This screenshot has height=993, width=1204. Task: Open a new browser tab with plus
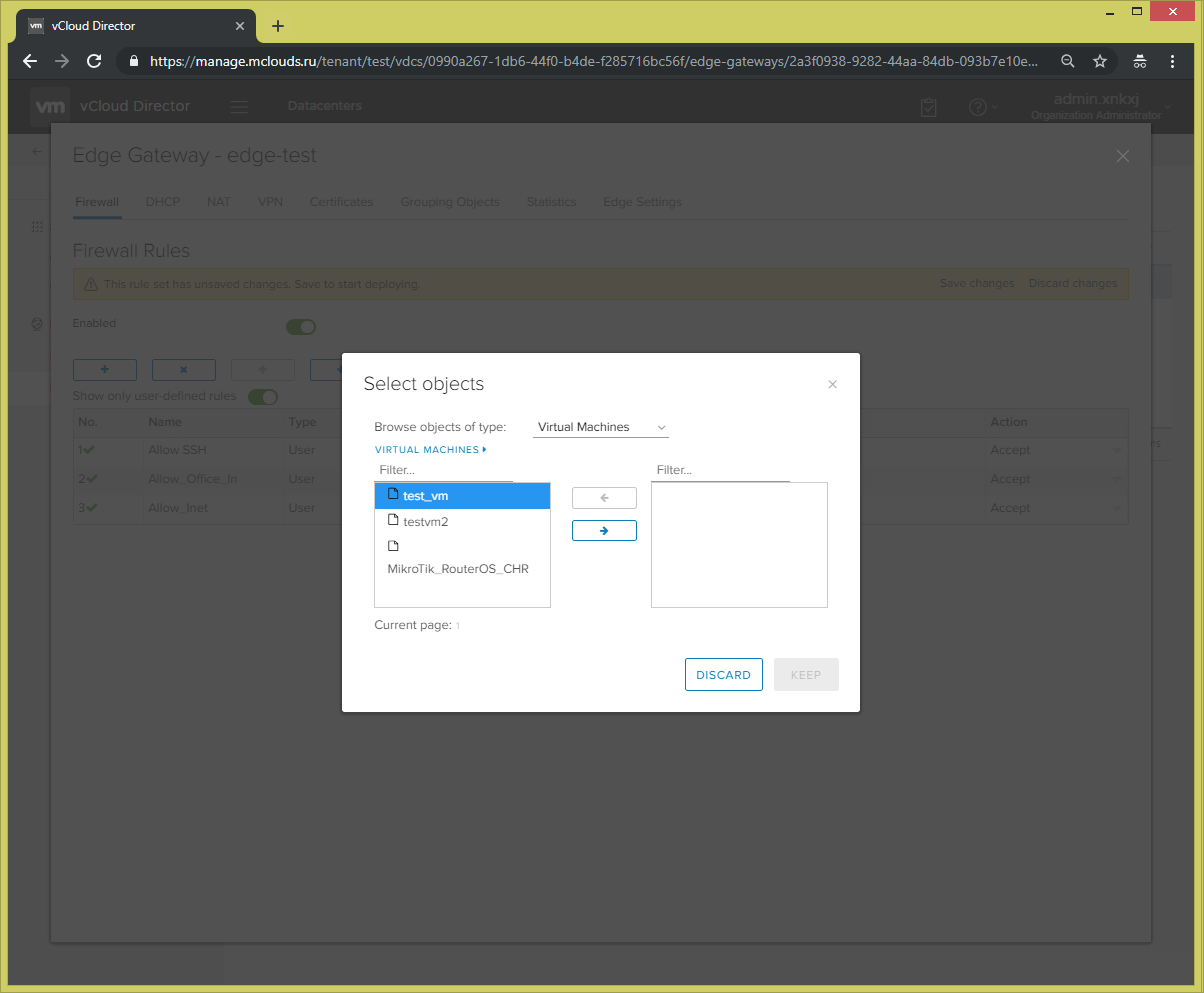[278, 26]
